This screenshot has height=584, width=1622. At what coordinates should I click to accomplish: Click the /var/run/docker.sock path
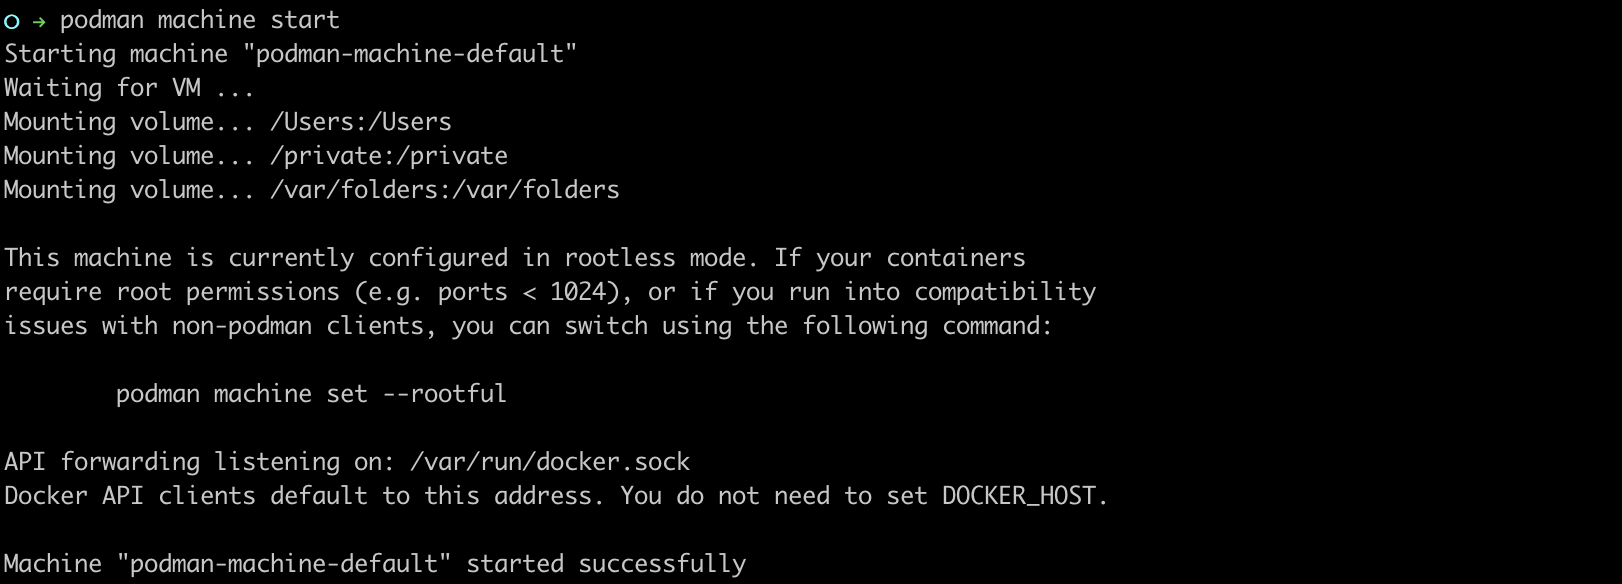[x=550, y=462]
